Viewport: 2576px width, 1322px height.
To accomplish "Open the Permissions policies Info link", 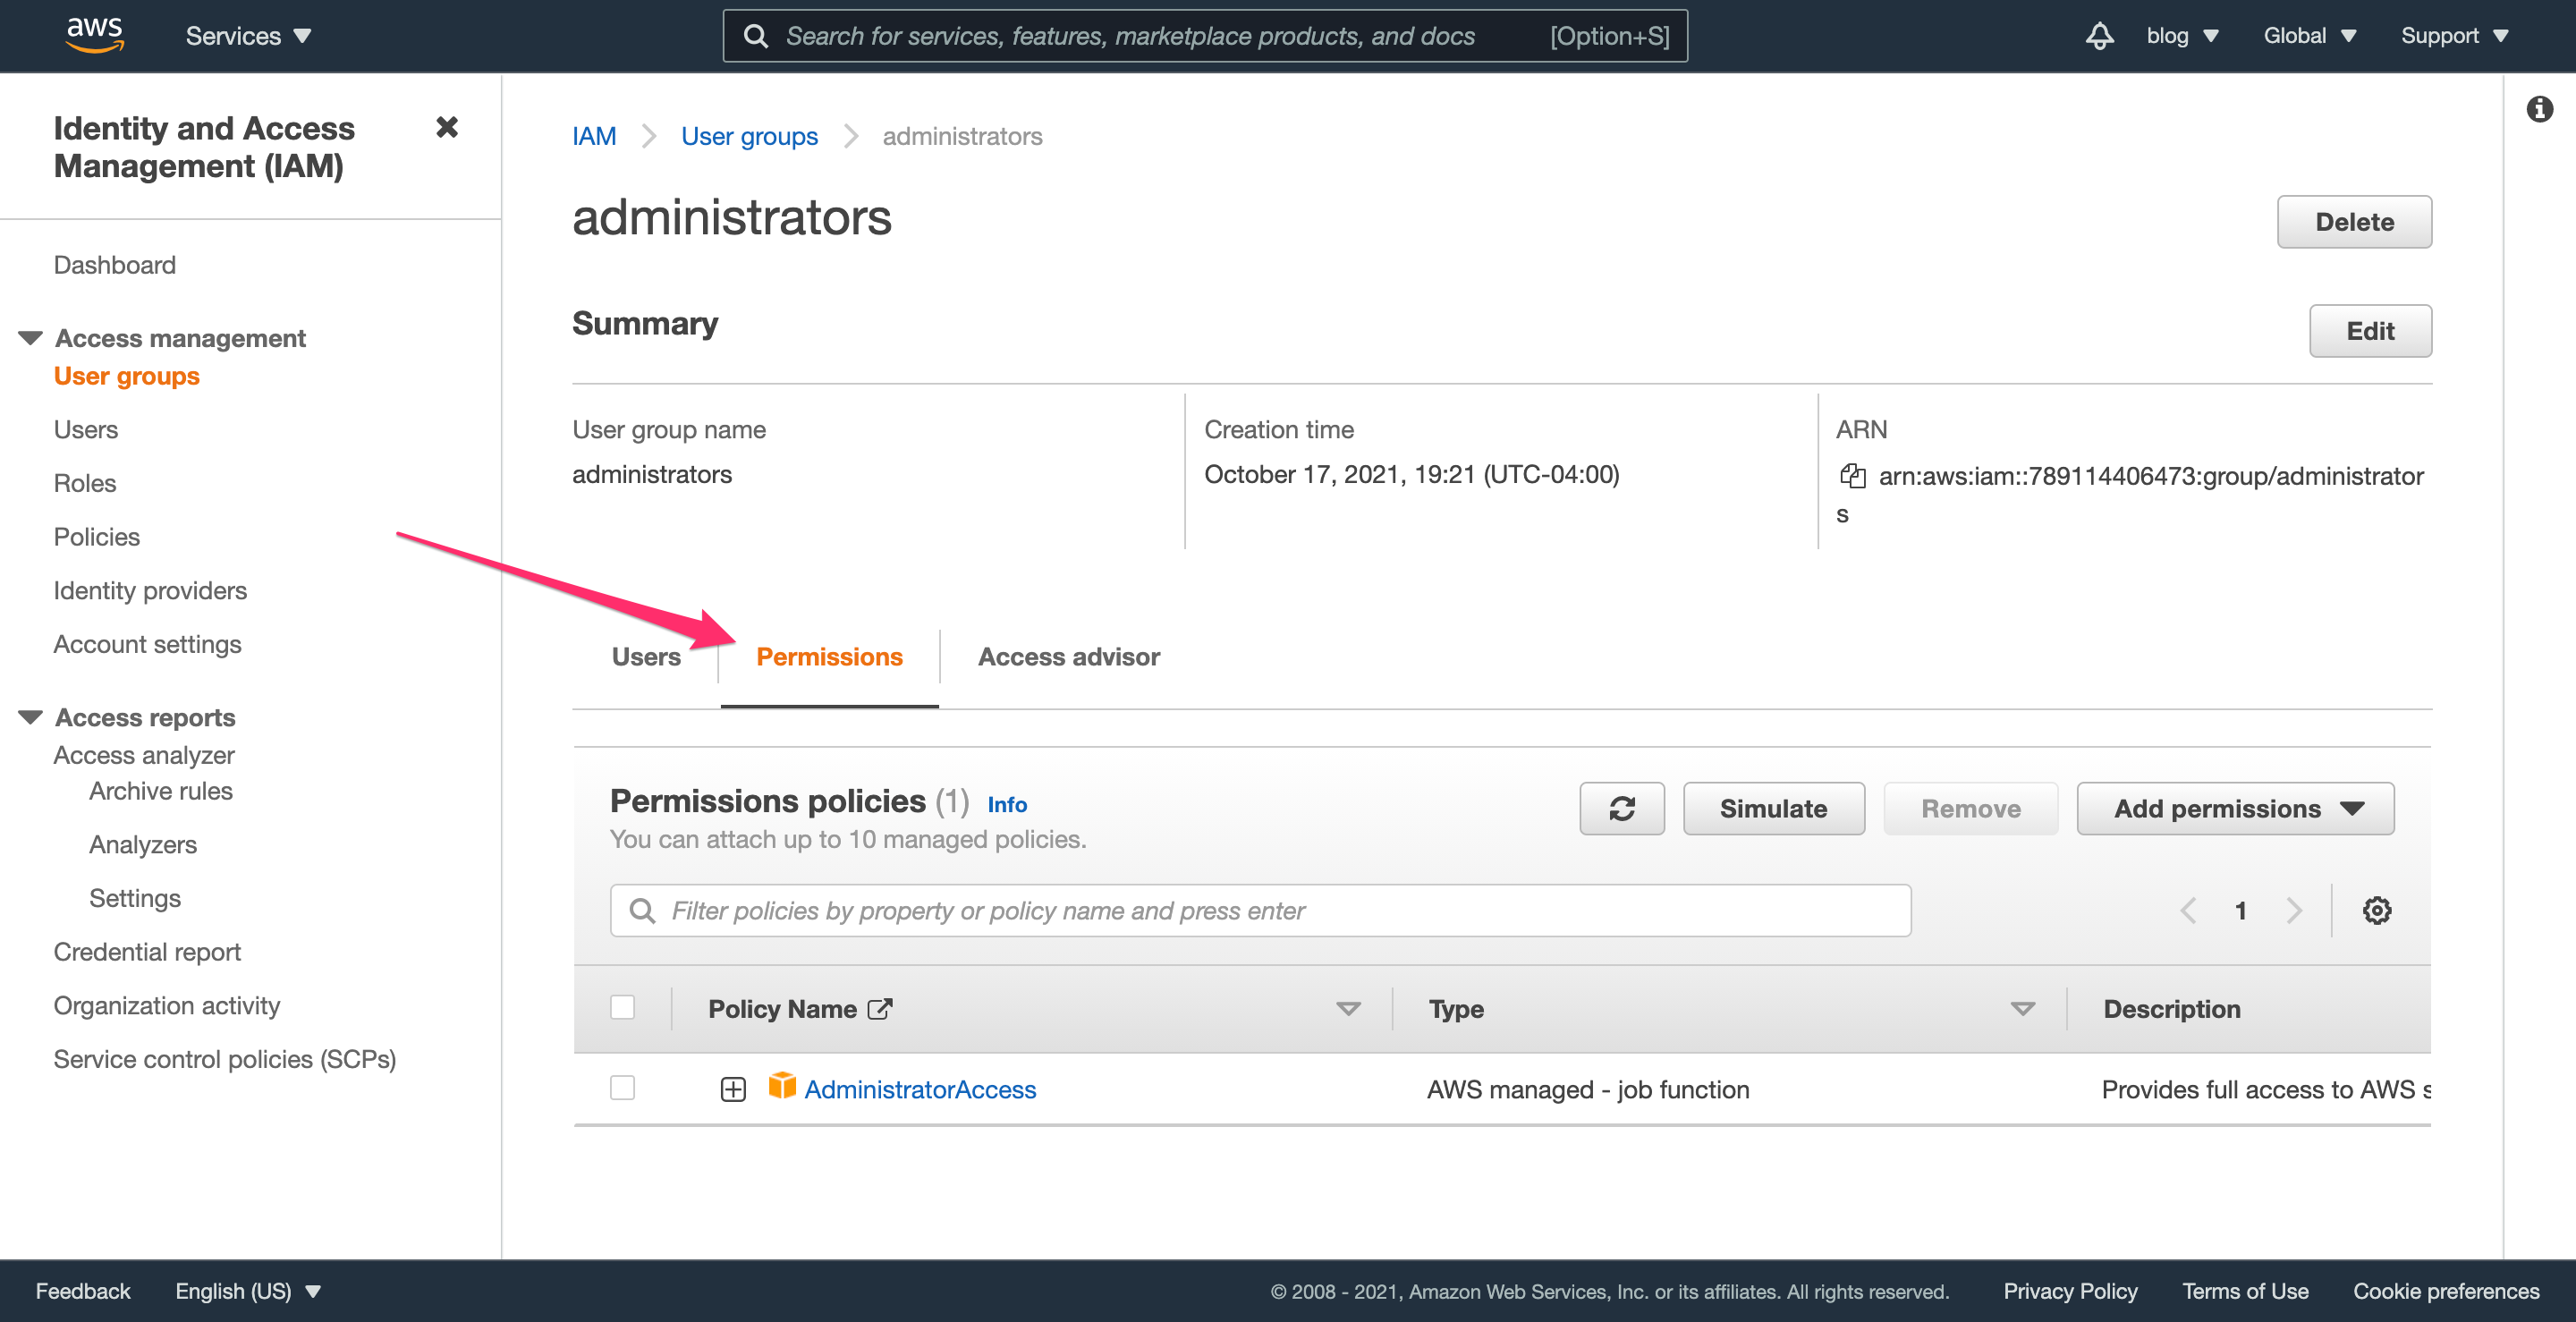I will [1007, 804].
